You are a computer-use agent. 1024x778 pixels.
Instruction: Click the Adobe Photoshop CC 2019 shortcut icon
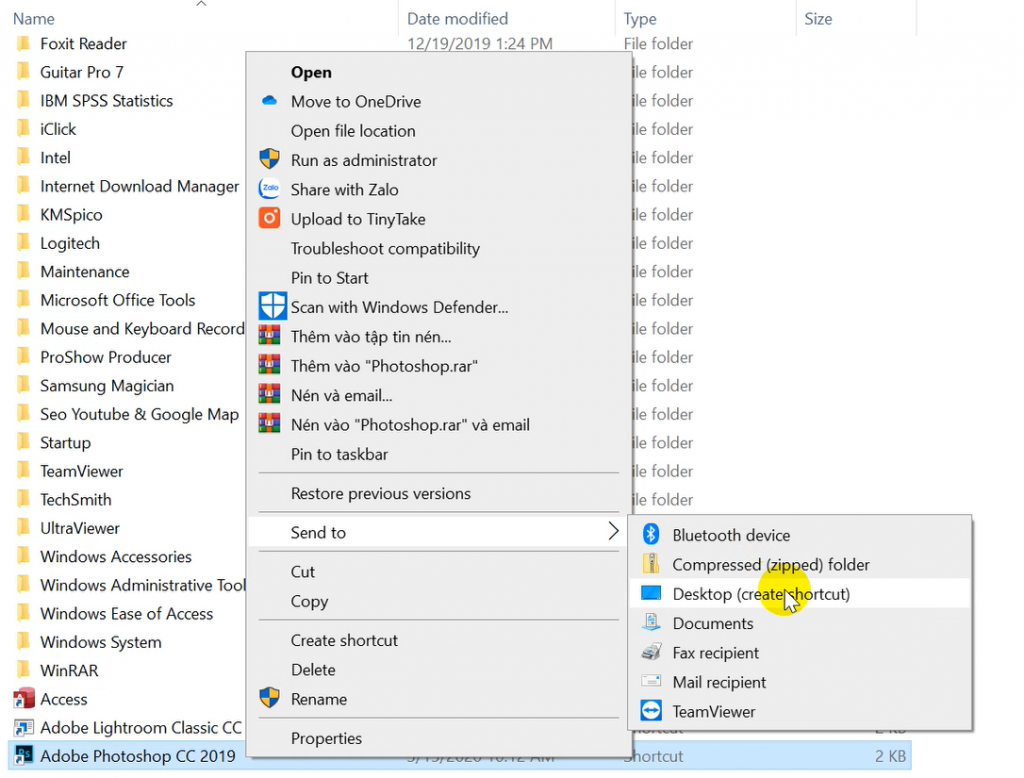(24, 756)
